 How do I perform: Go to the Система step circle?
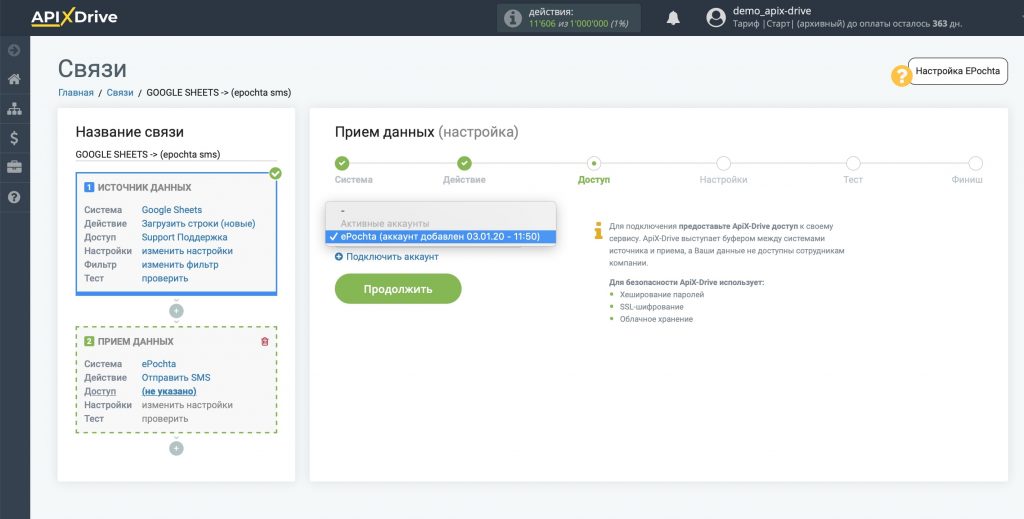tap(342, 163)
